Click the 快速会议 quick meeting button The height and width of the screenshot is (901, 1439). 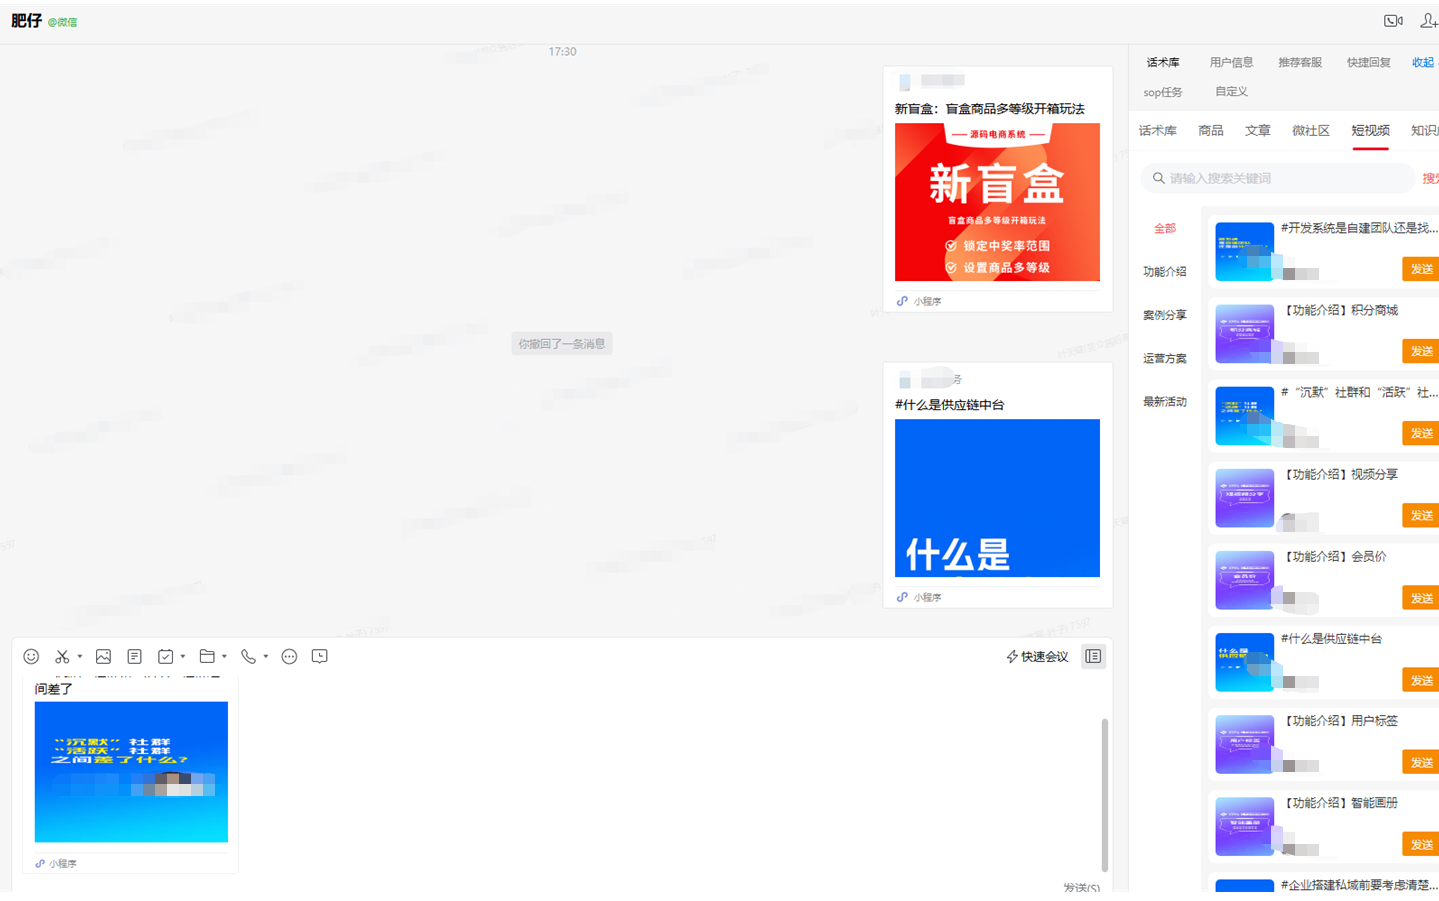pyautogui.click(x=1037, y=657)
